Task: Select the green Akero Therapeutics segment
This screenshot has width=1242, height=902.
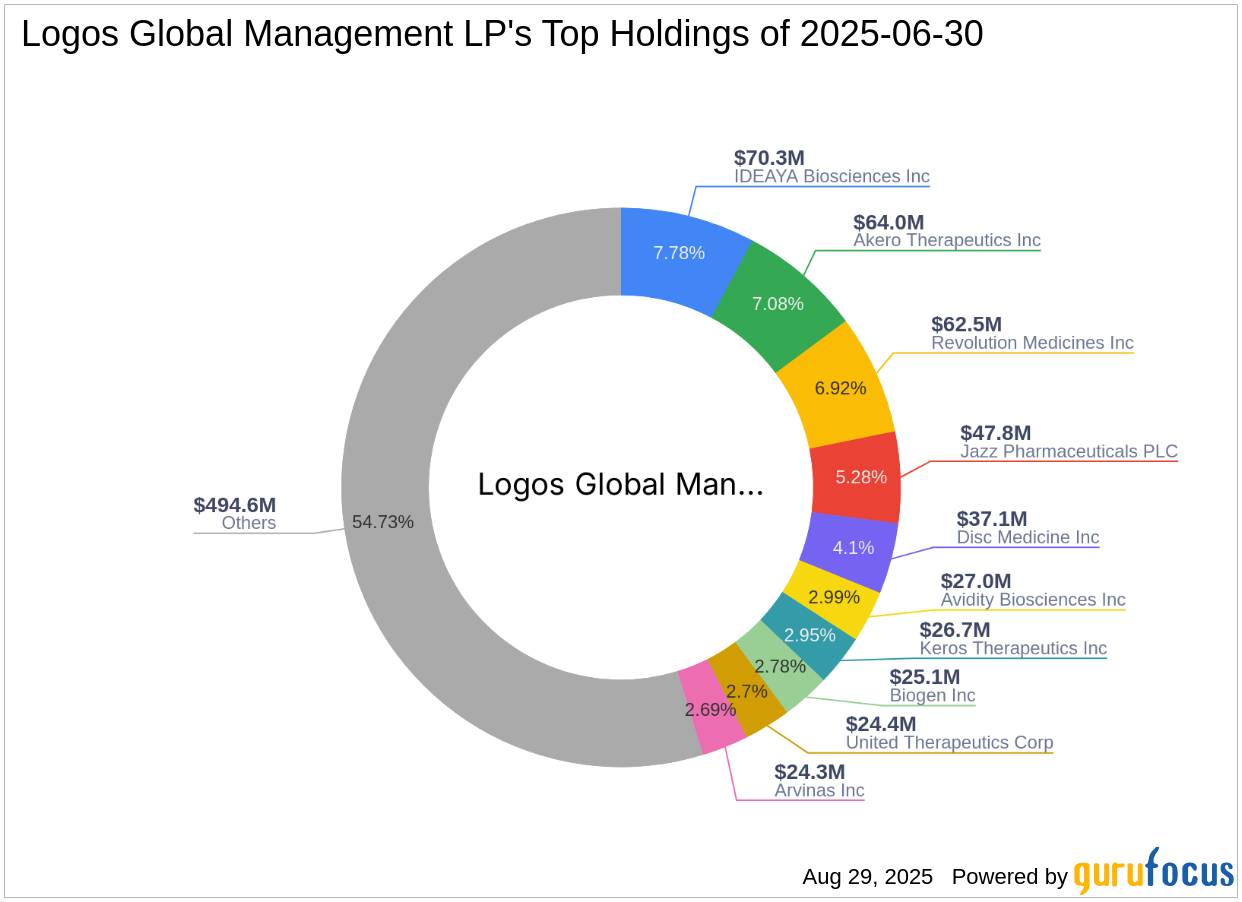Action: click(x=778, y=302)
